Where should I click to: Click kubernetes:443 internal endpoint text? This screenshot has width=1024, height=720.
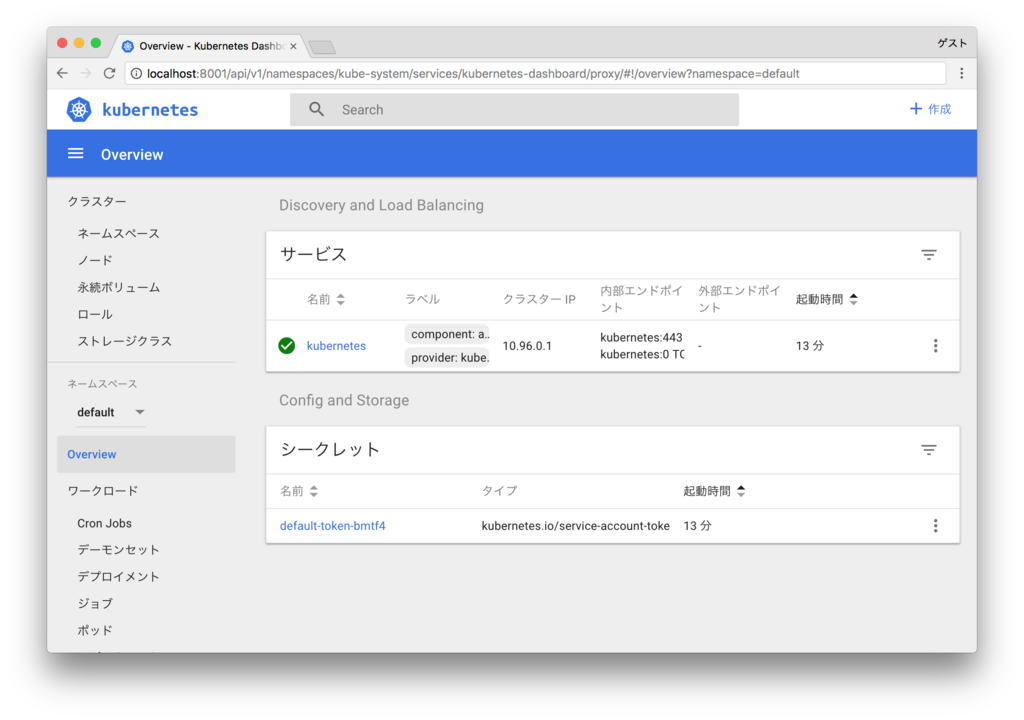[641, 337]
